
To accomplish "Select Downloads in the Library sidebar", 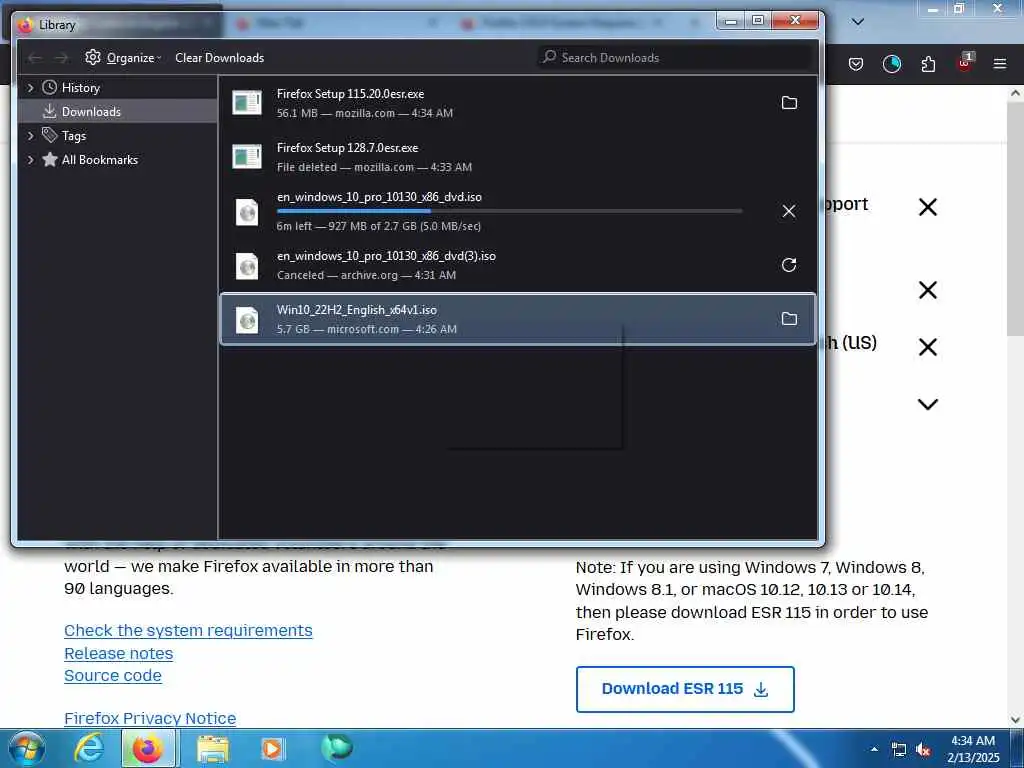I will [118, 111].
